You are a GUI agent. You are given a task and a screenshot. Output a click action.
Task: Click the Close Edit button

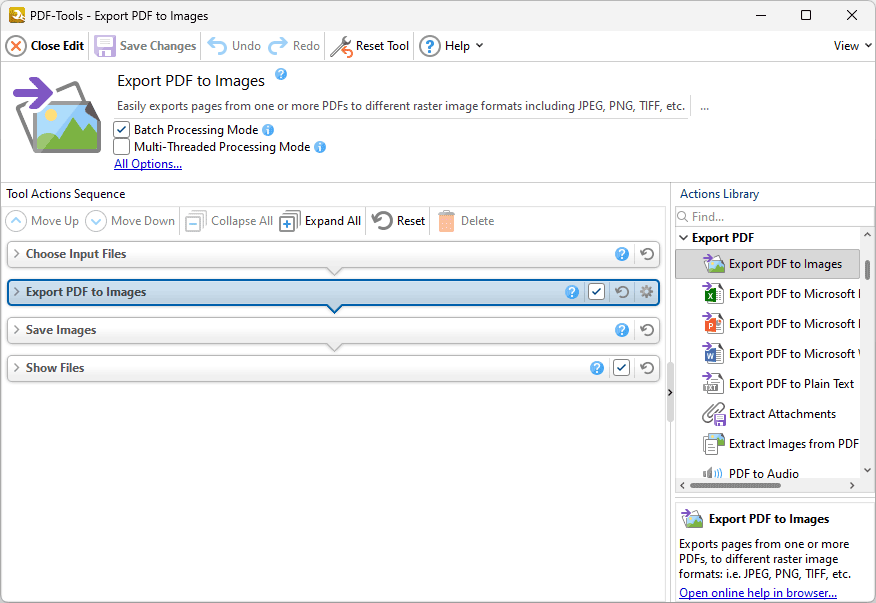45,46
